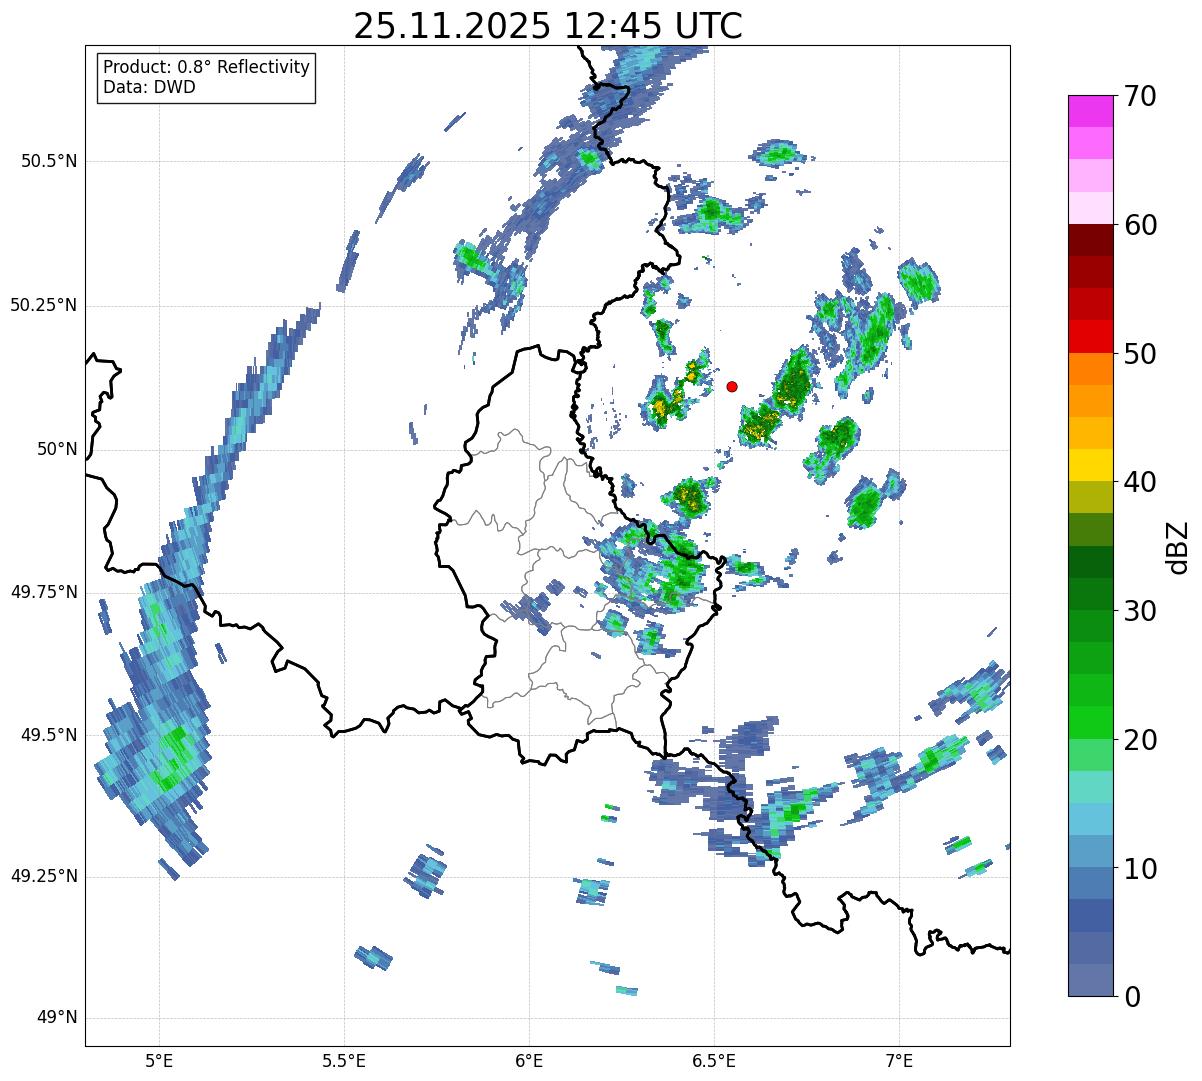Click the colorbar tick label 30
The width and height of the screenshot is (1202, 1081).
coord(1140,611)
